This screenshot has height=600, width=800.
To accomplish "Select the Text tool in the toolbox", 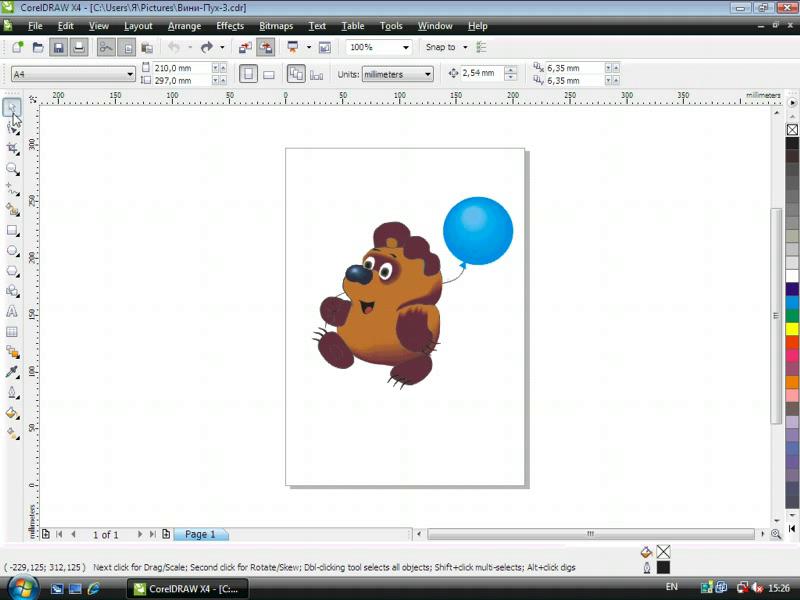I will pyautogui.click(x=12, y=311).
